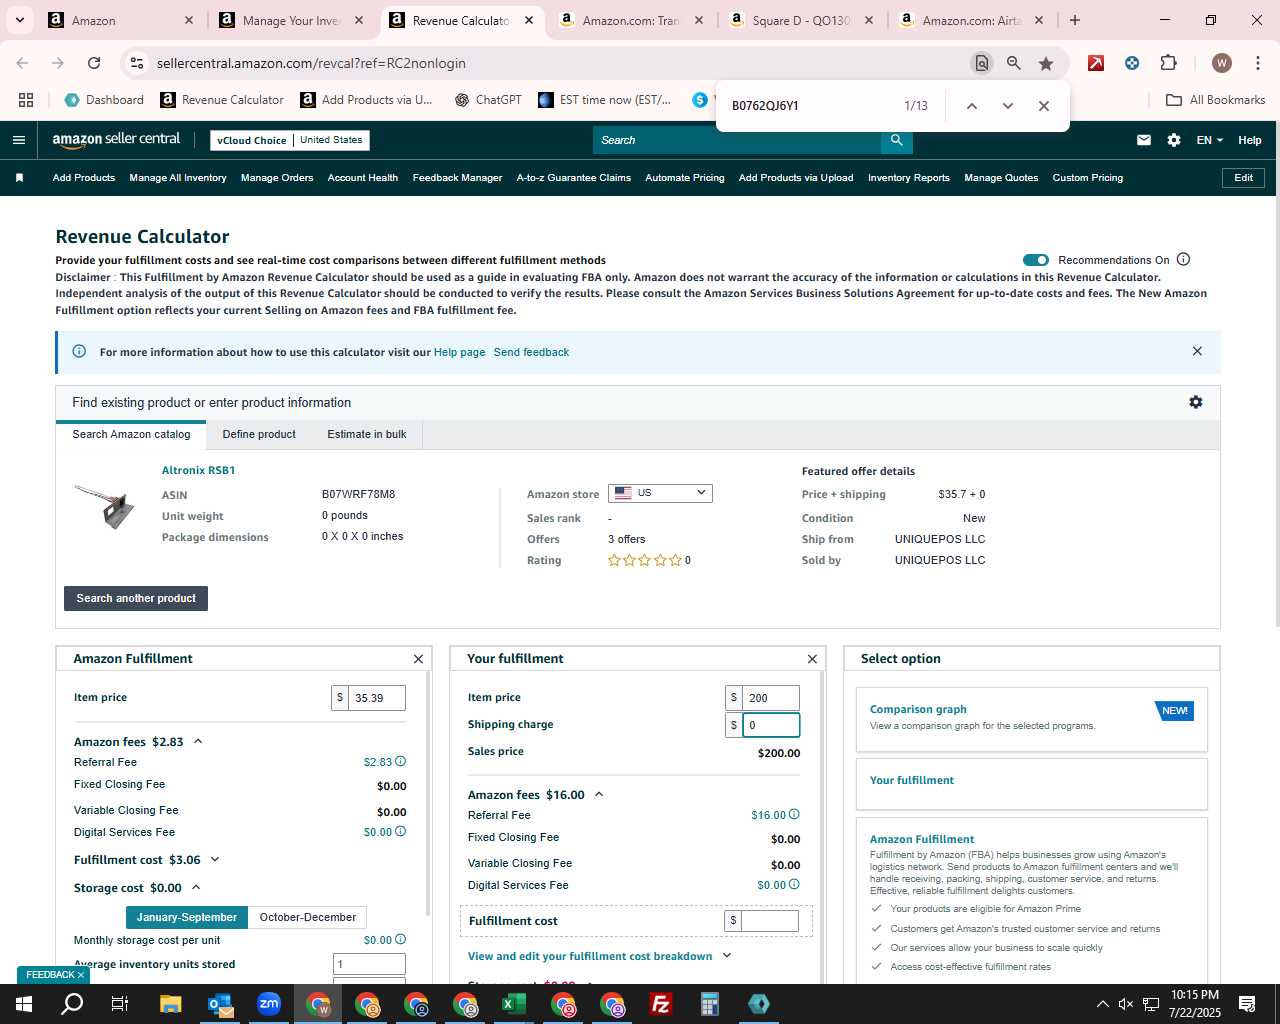This screenshot has height=1024, width=1280.
Task: Show Amazon Fulfillment Referral Fee info
Action: coord(400,762)
